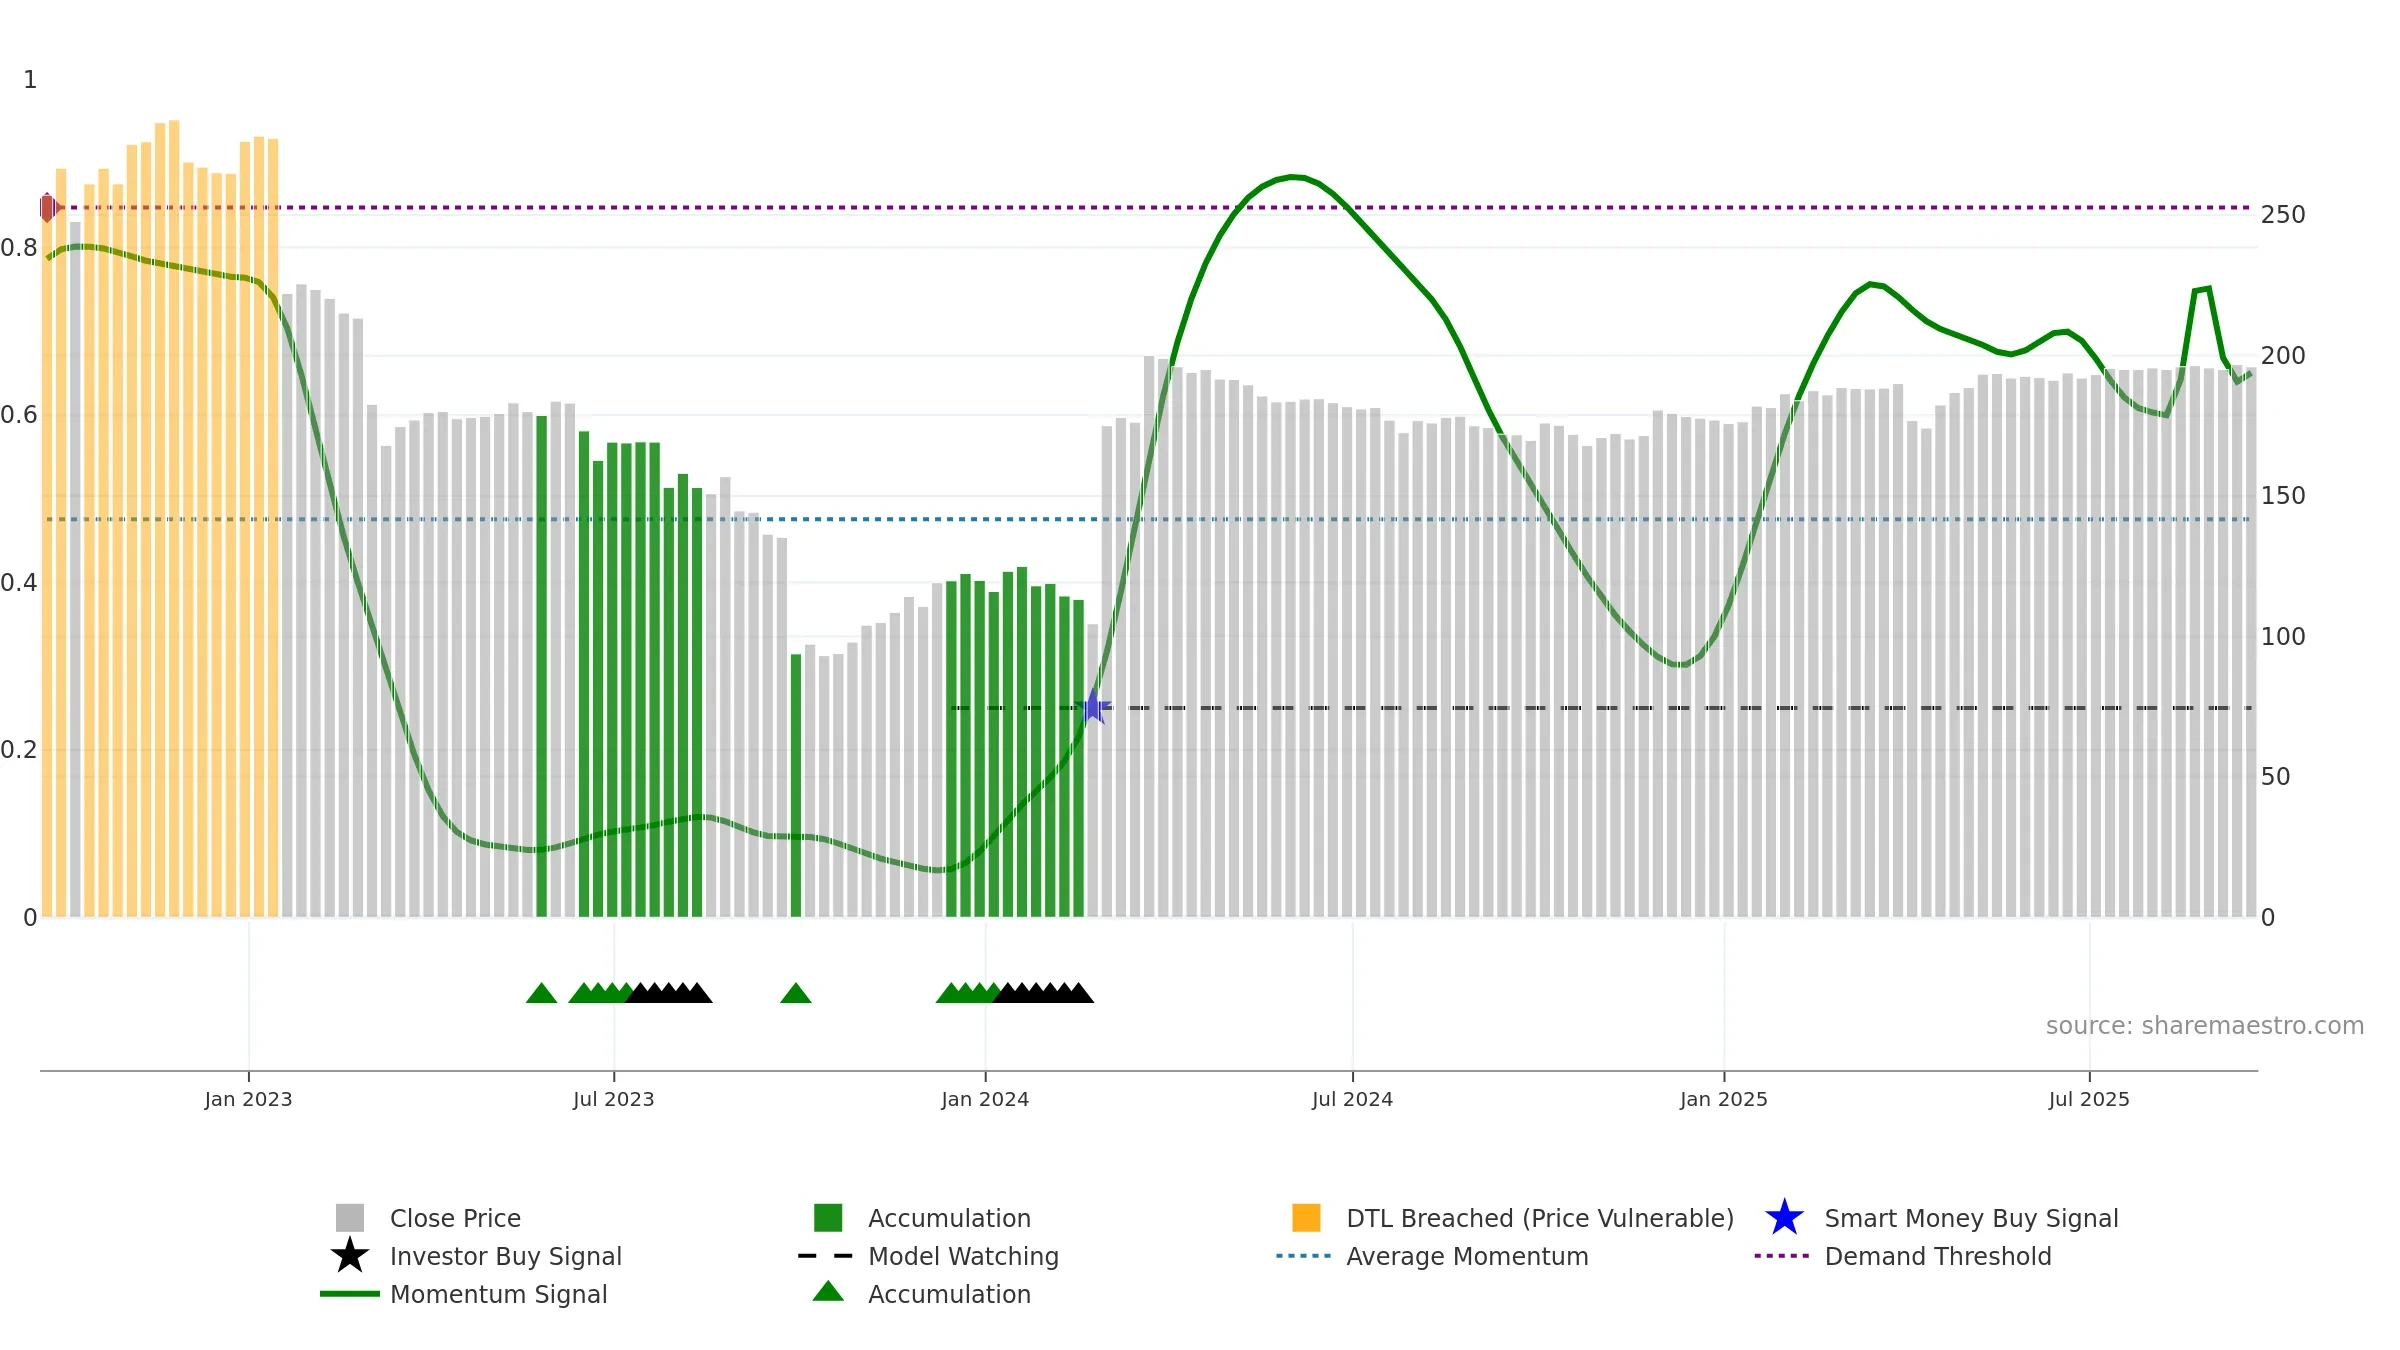Click the first green triangle before Jul 2023
This screenshot has width=2400, height=1350.
click(x=541, y=993)
